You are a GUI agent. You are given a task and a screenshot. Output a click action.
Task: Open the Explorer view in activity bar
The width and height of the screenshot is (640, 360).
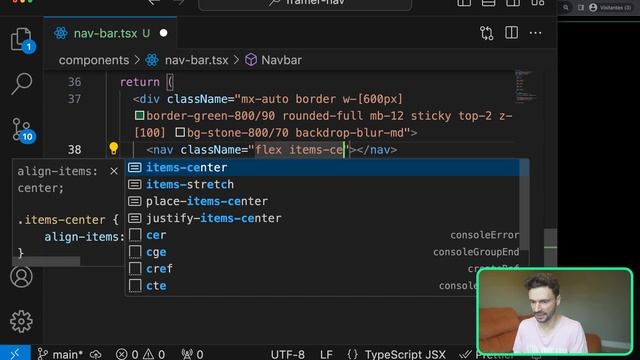coord(22,40)
